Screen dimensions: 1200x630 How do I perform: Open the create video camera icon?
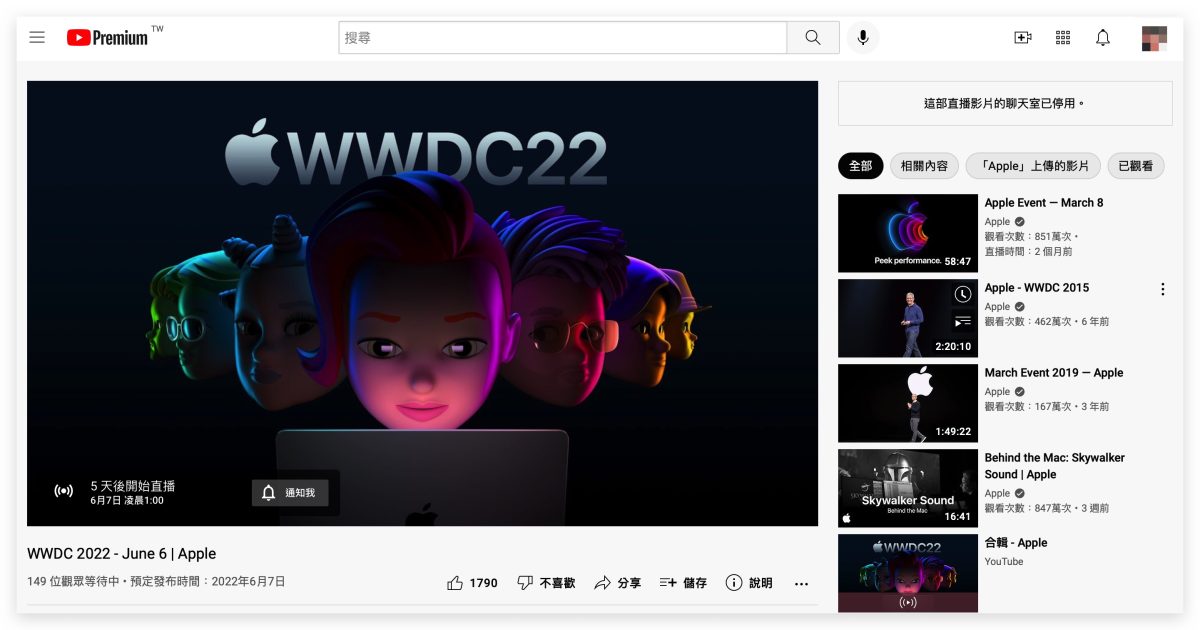[x=1022, y=37]
